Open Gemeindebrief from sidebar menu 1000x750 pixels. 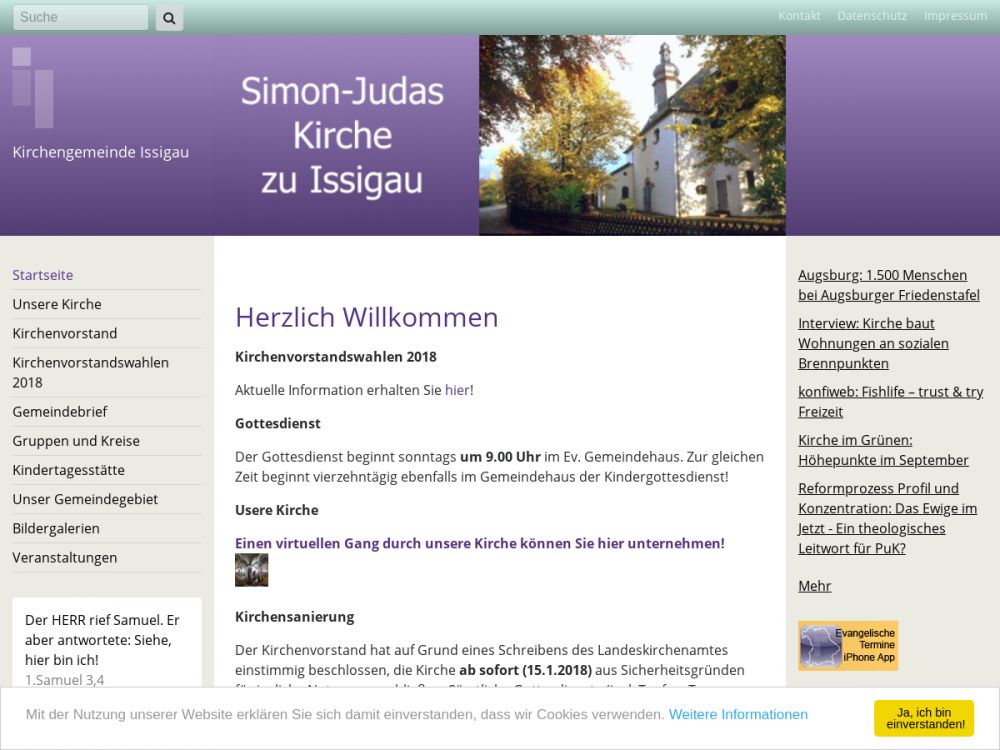click(x=60, y=411)
